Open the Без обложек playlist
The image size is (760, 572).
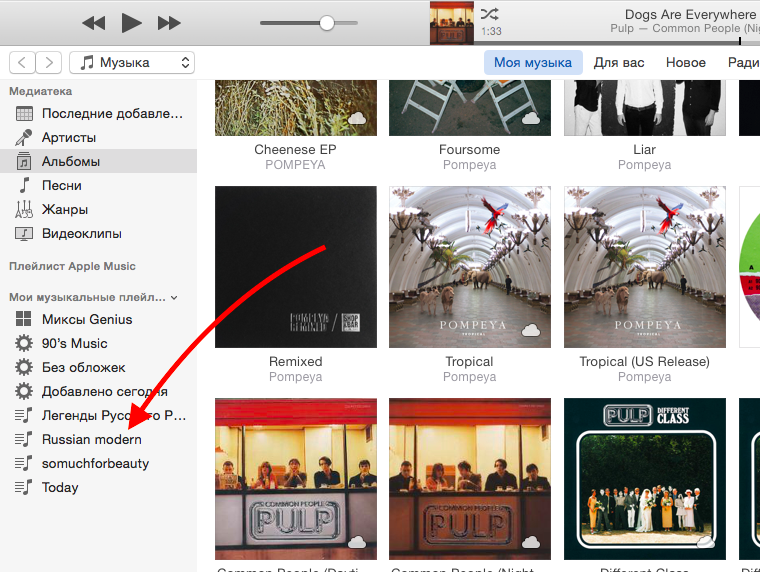[98, 367]
